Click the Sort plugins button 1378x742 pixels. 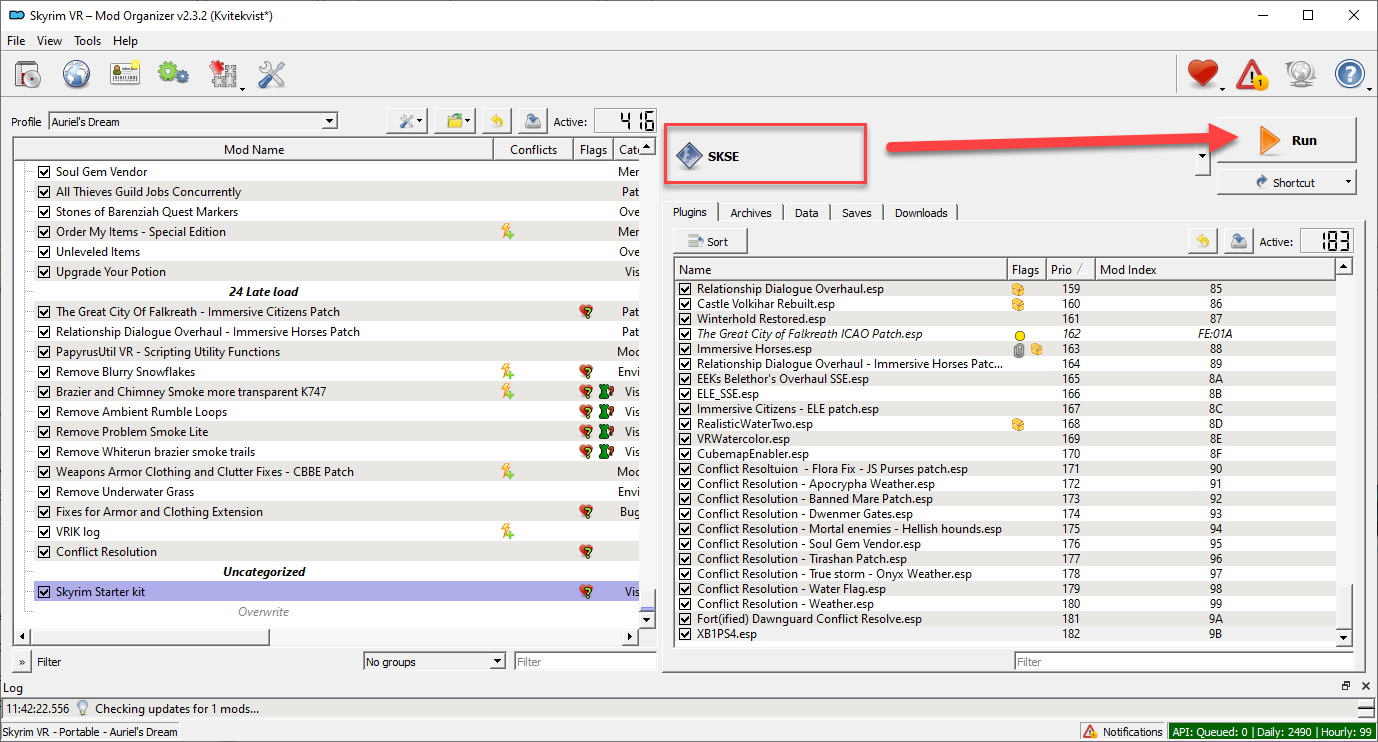pyautogui.click(x=710, y=241)
